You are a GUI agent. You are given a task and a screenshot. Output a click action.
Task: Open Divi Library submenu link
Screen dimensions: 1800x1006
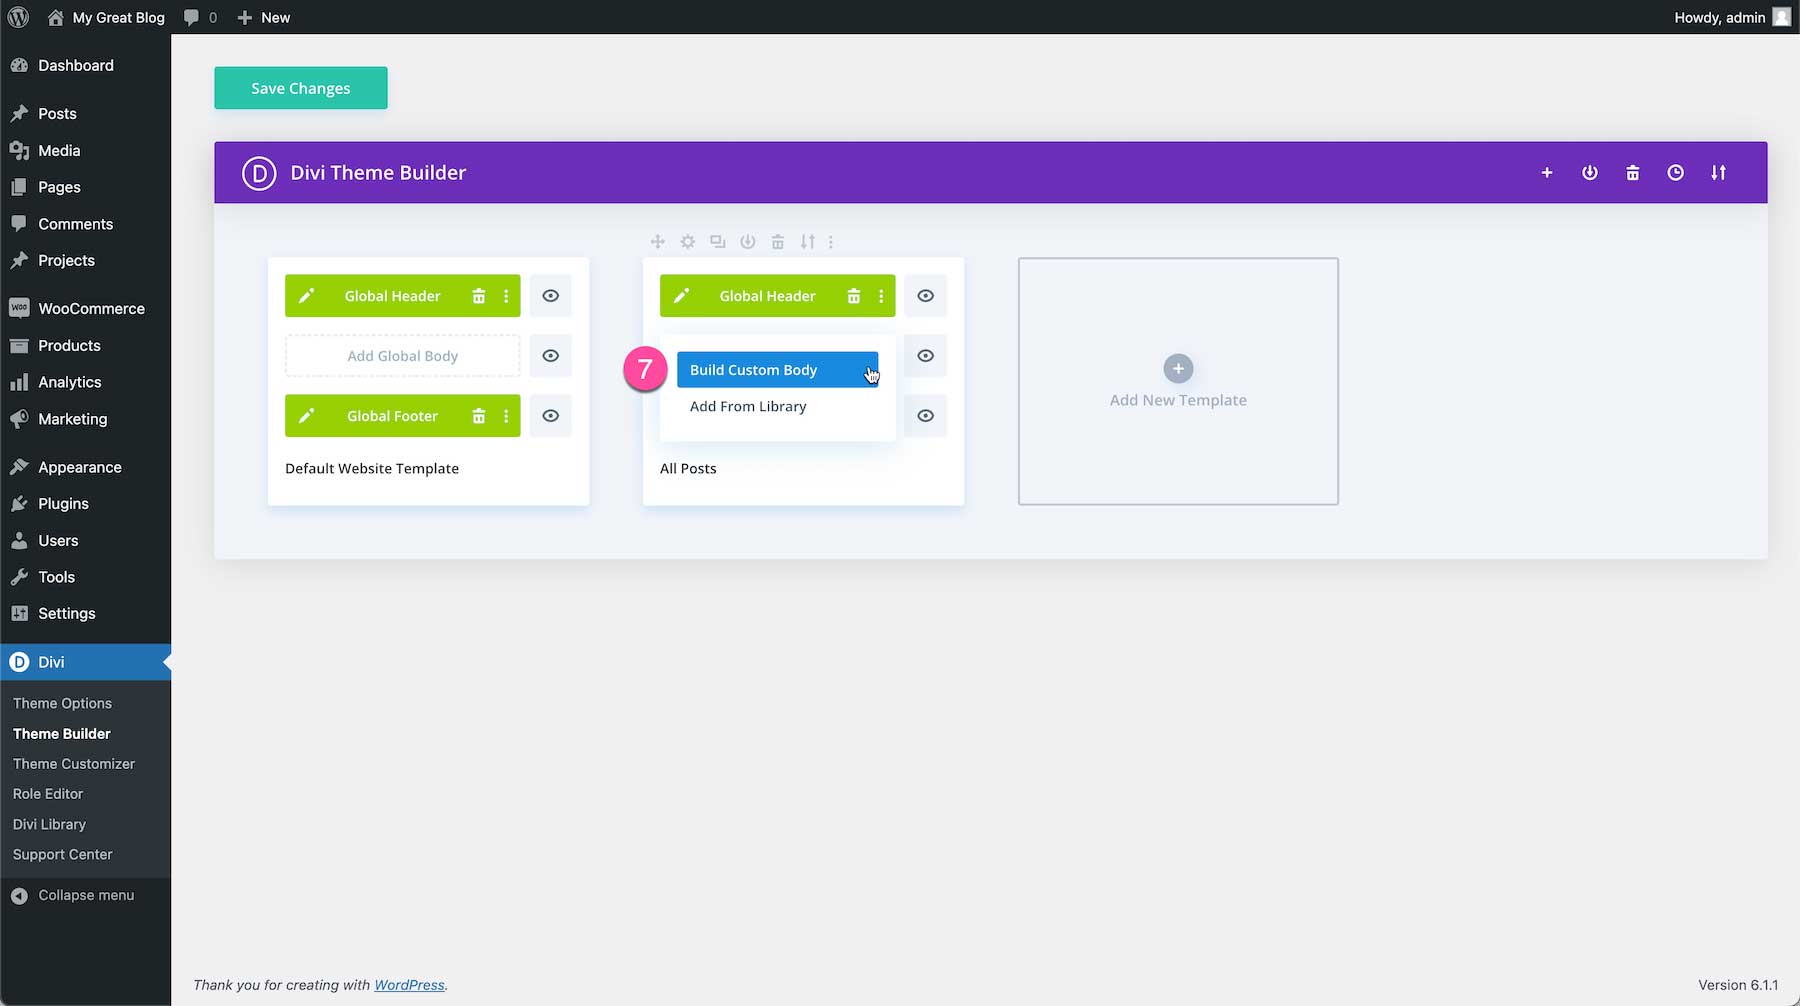click(49, 824)
